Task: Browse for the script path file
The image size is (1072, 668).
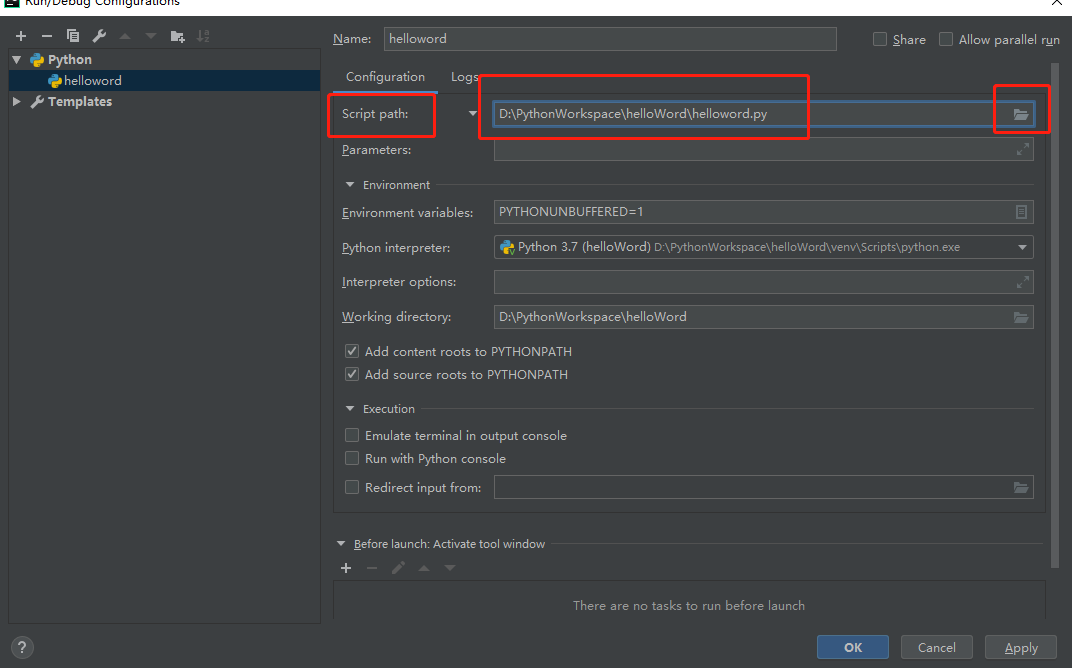Action: click(x=1021, y=115)
